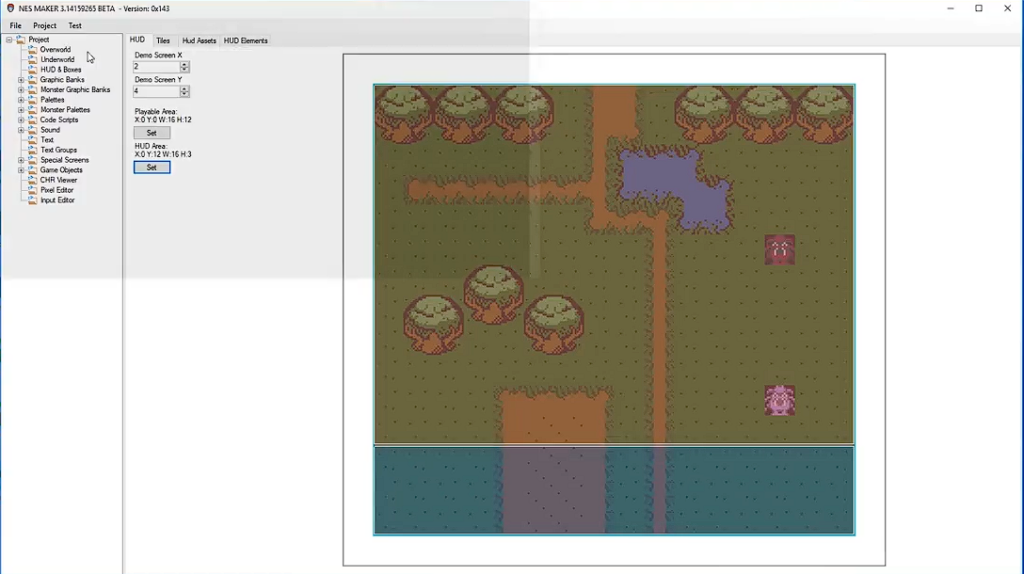Image resolution: width=1024 pixels, height=574 pixels.
Task: Open the File menu
Action: (16, 25)
